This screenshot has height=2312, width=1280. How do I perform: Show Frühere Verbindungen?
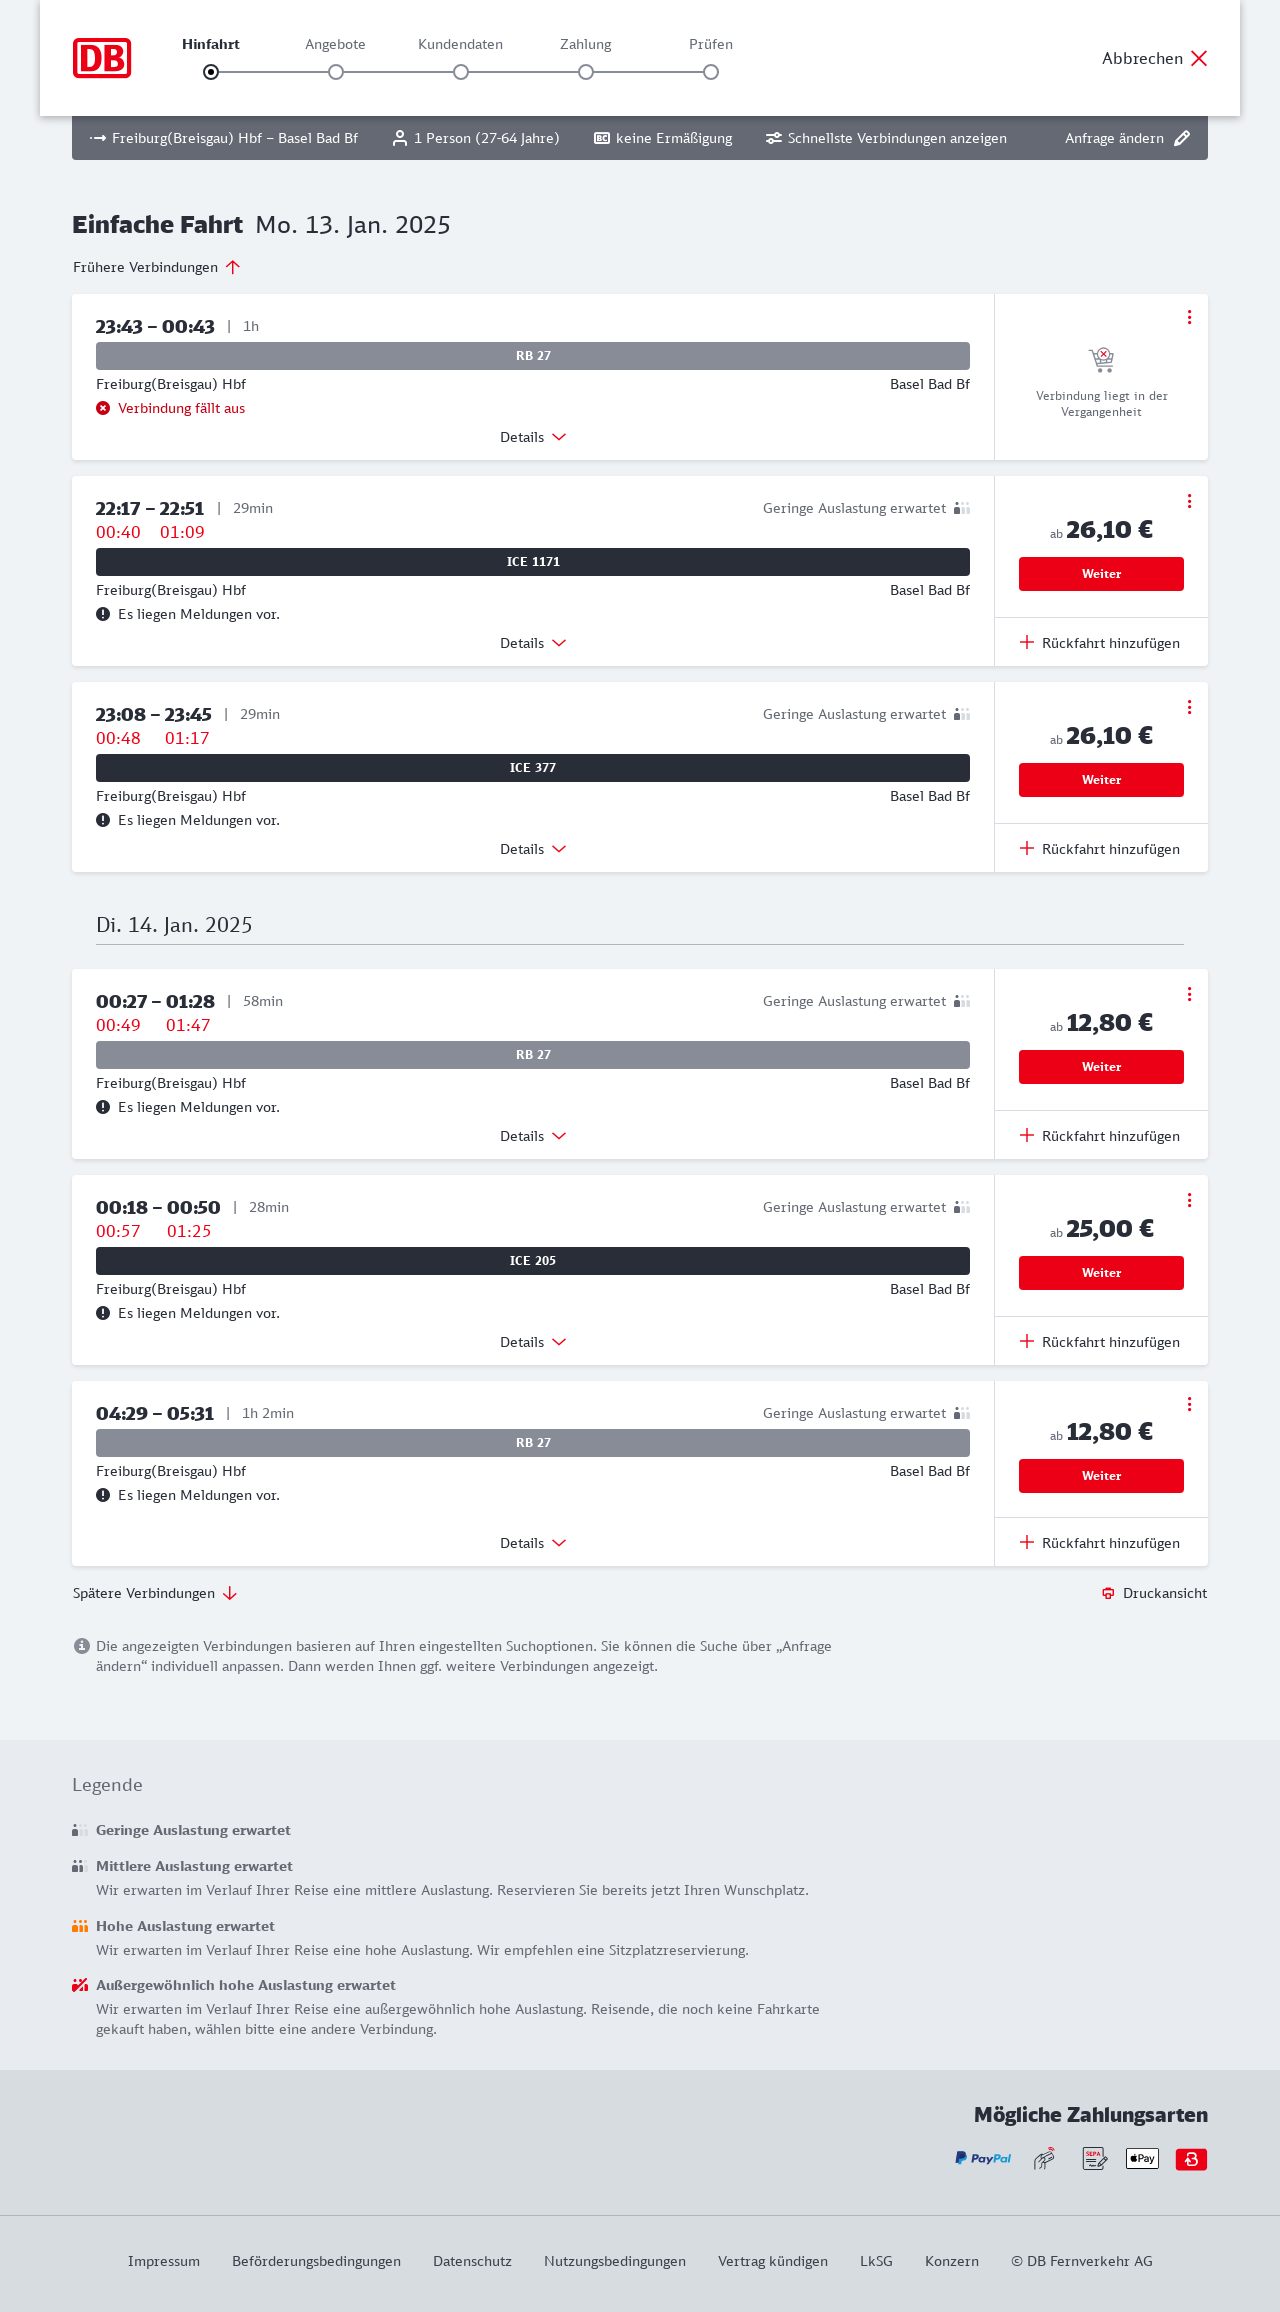coord(156,267)
